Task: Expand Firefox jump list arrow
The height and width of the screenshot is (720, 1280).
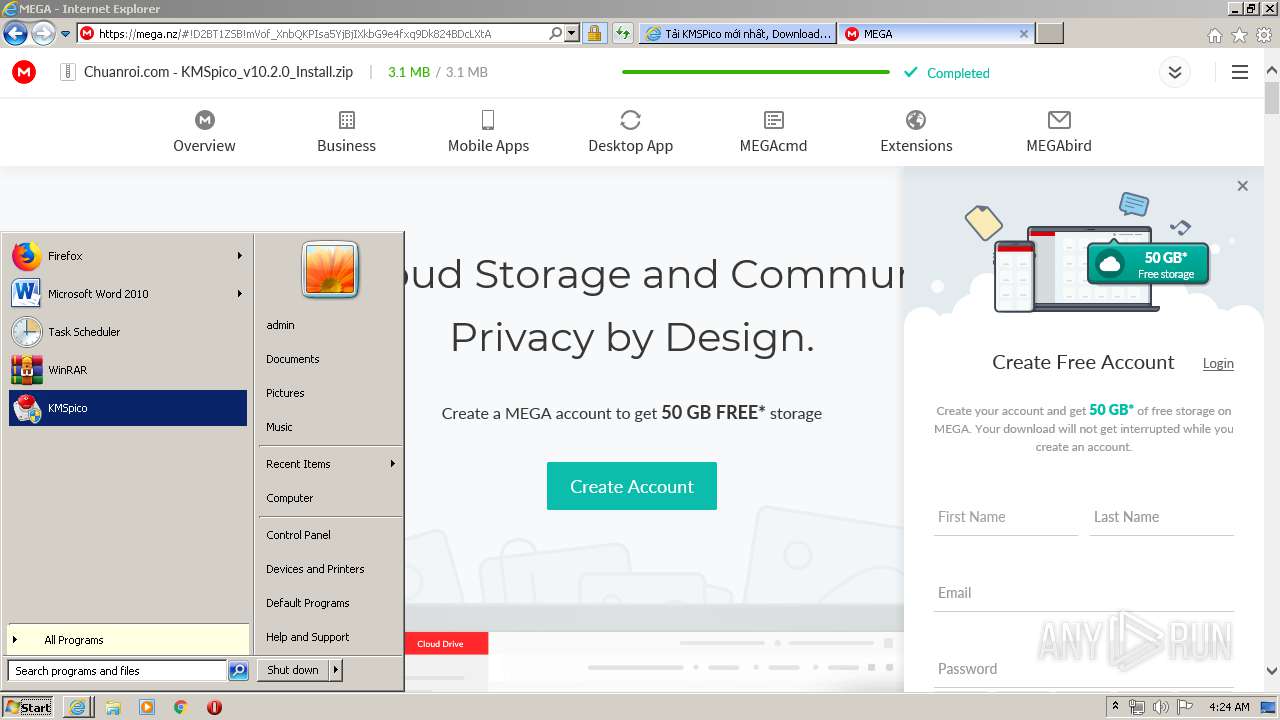Action: point(240,256)
